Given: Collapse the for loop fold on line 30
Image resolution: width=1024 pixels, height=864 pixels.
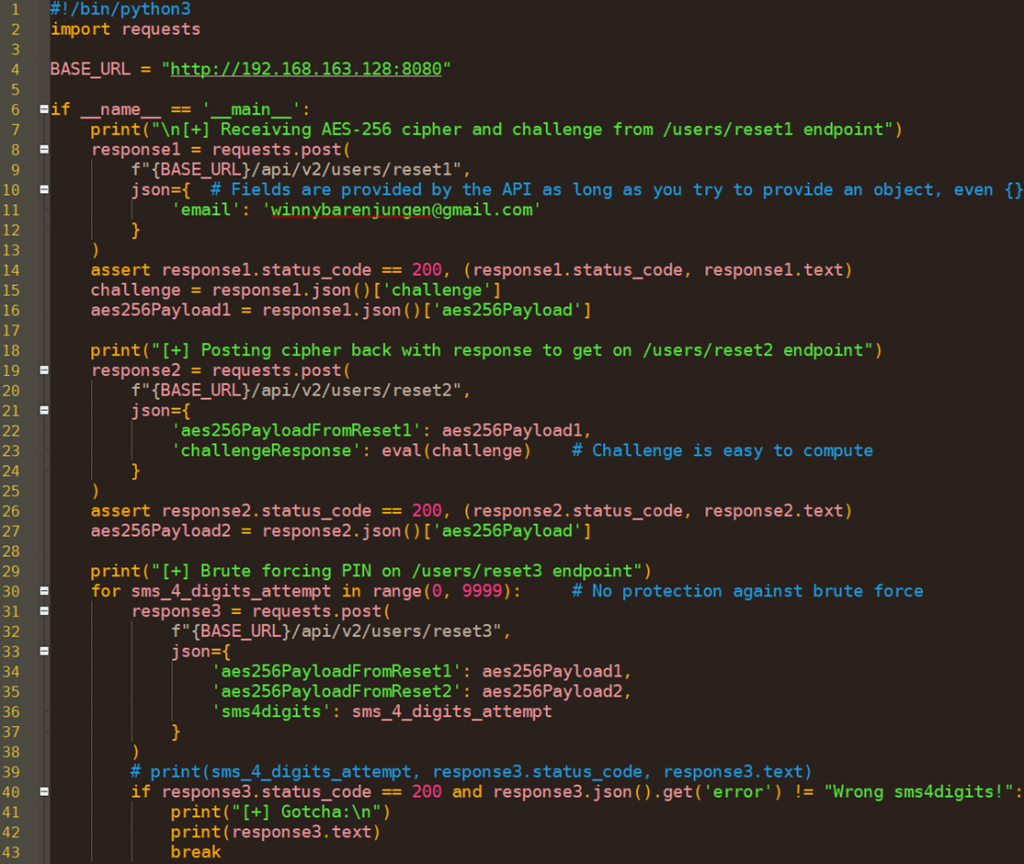Looking at the screenshot, I should click(44, 591).
